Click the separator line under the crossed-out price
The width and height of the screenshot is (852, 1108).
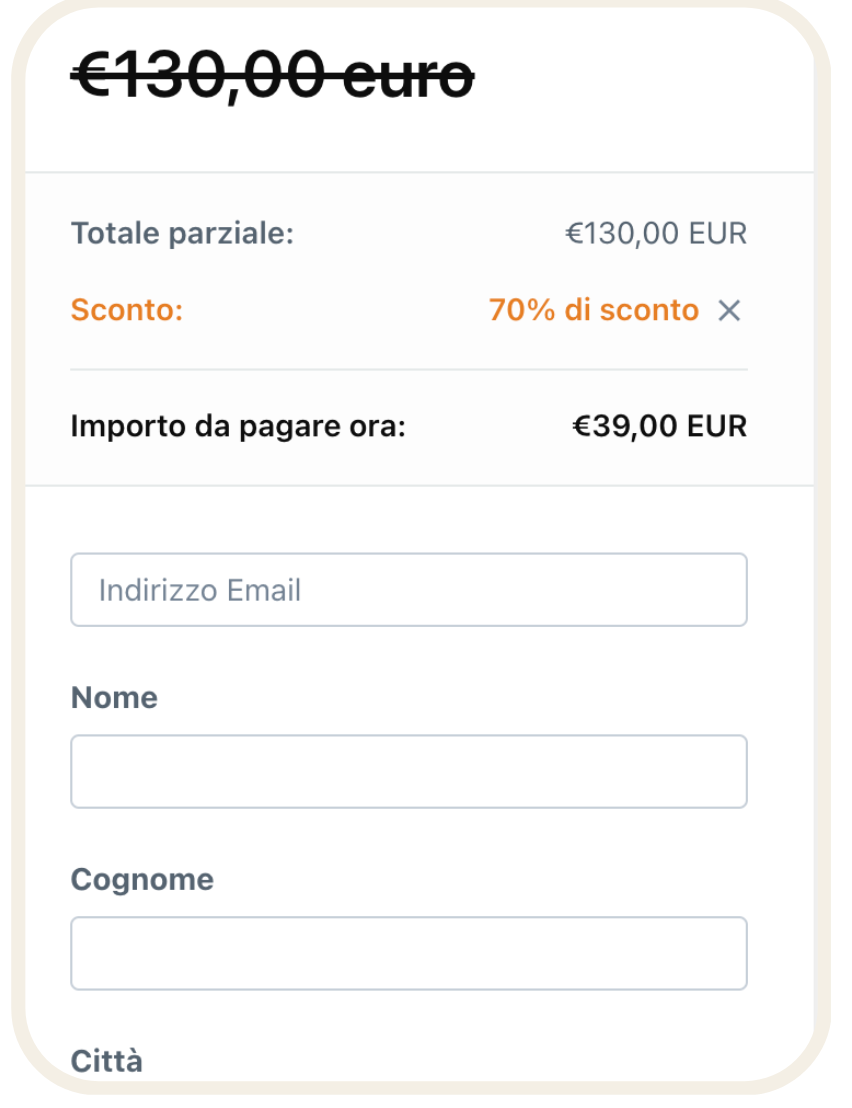pyautogui.click(x=420, y=173)
